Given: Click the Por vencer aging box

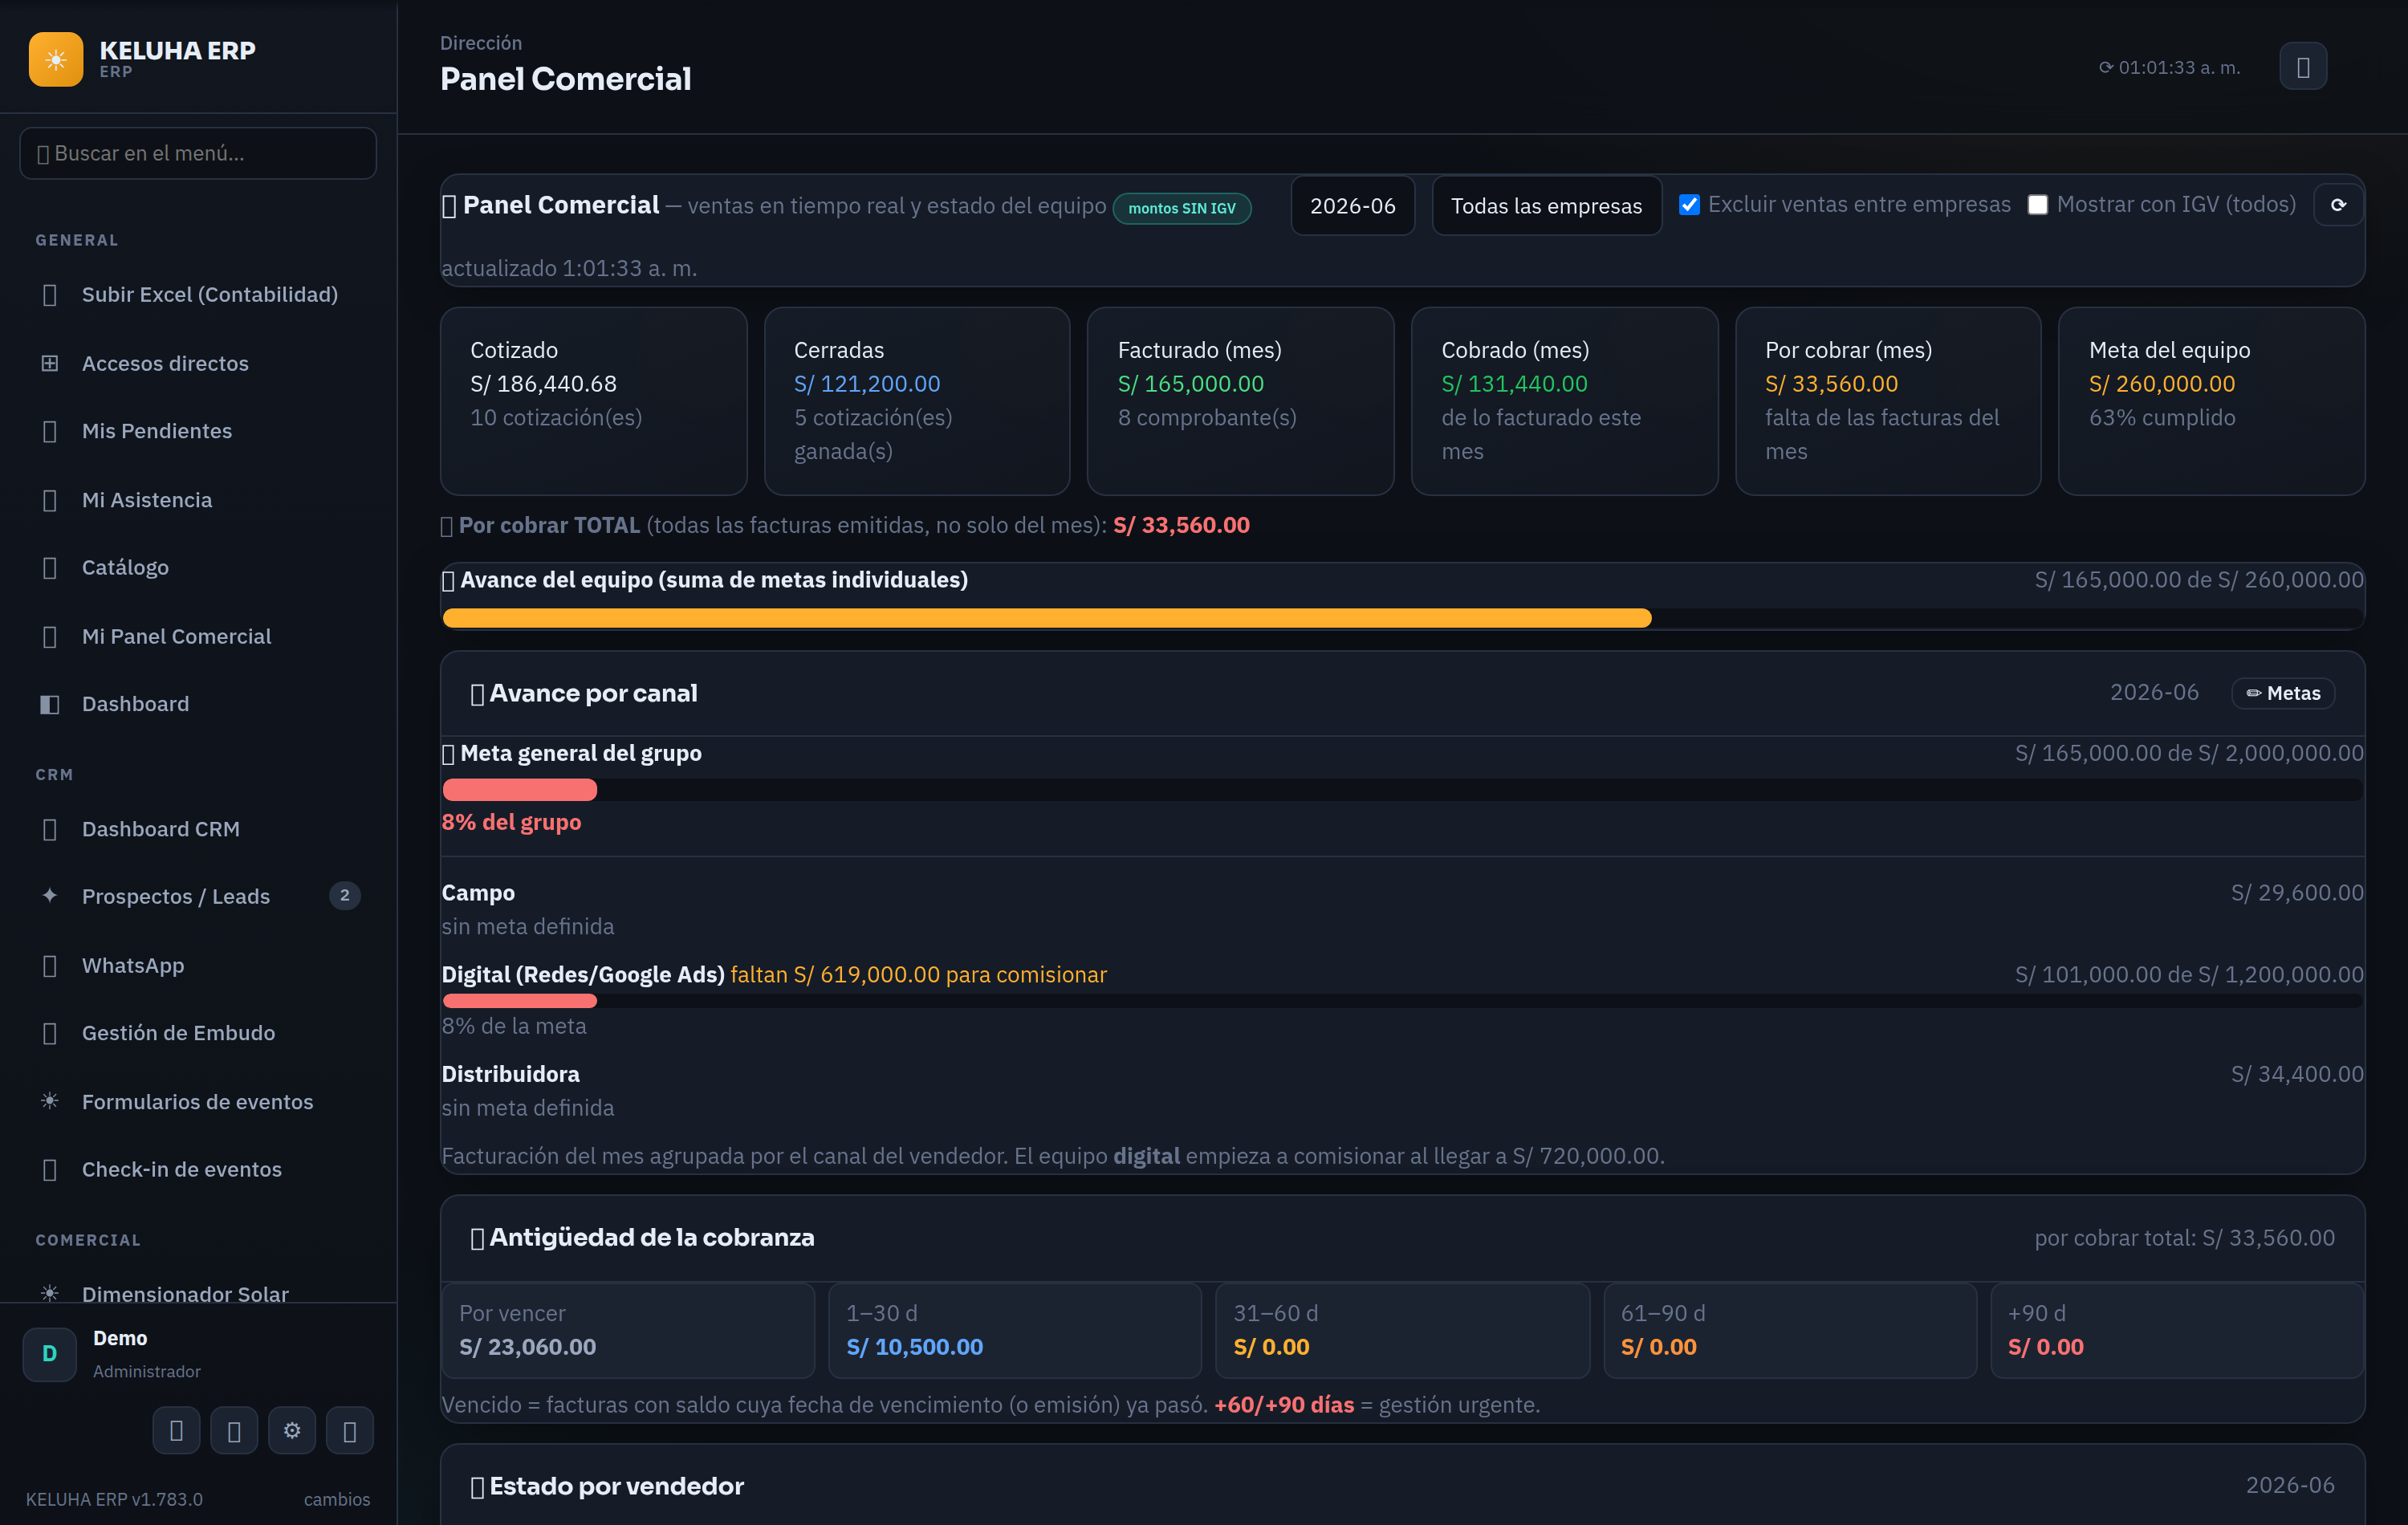Looking at the screenshot, I should click(628, 1331).
